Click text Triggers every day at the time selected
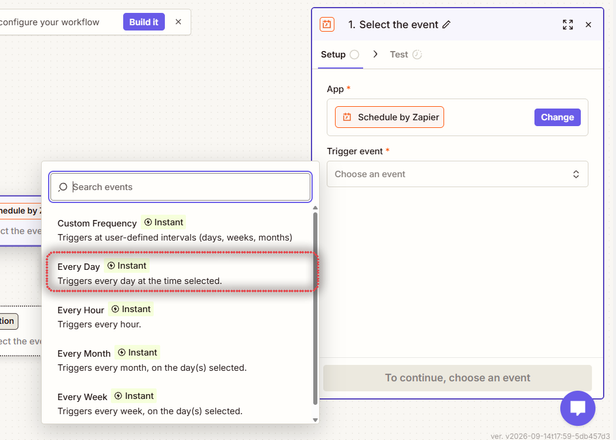Screen dimensions: 616x440 pyautogui.click(x=140, y=281)
